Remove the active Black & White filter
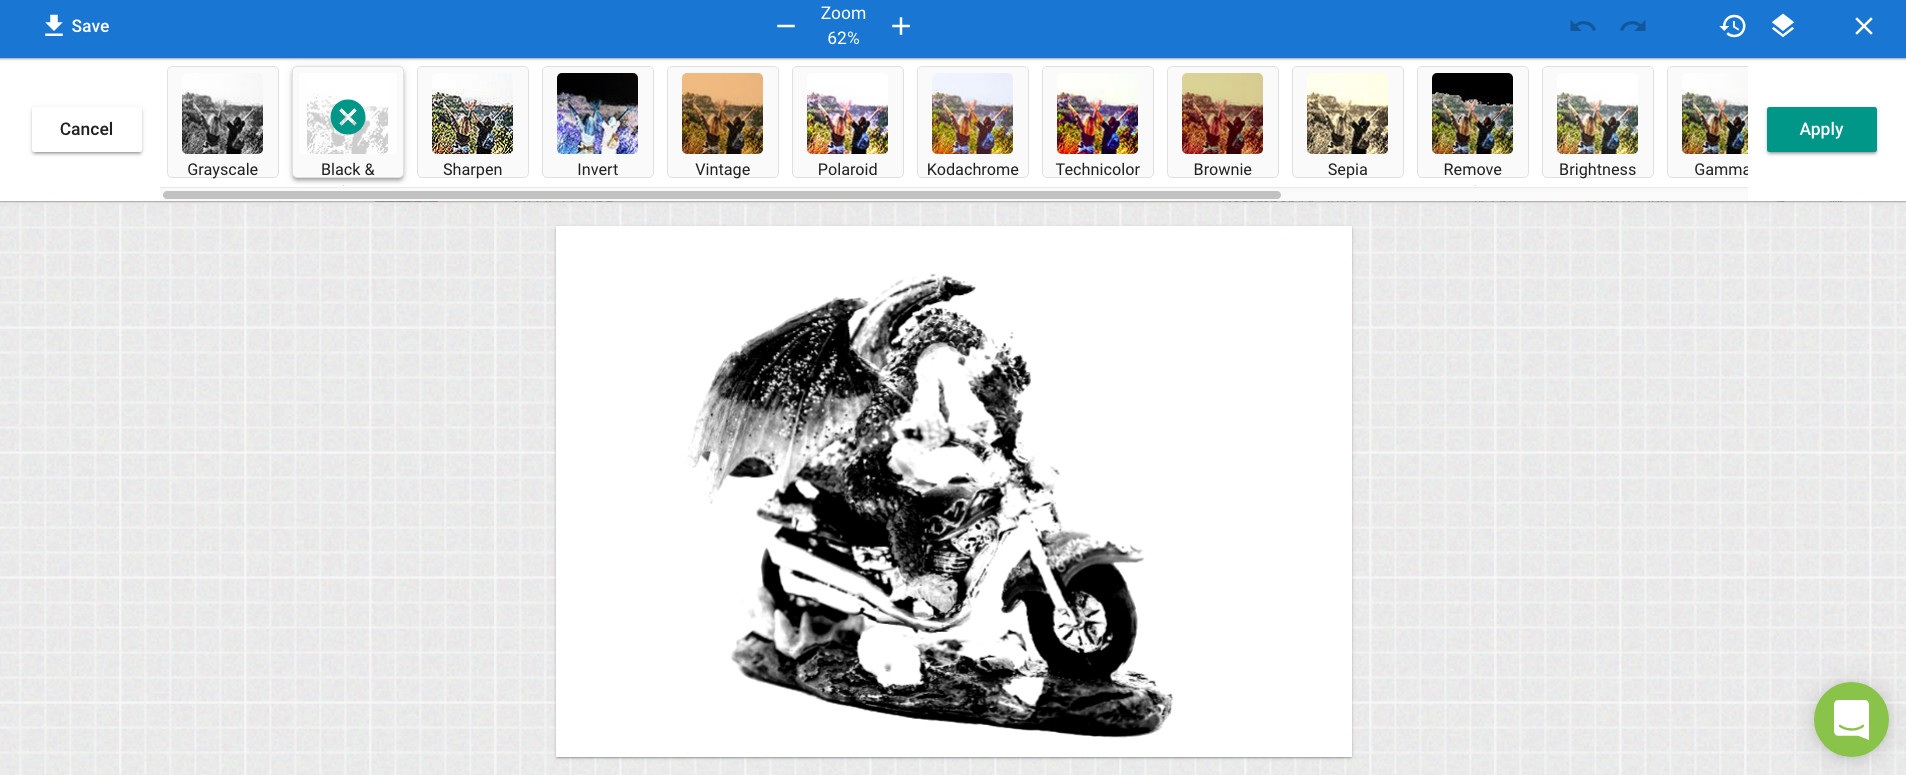 [348, 117]
